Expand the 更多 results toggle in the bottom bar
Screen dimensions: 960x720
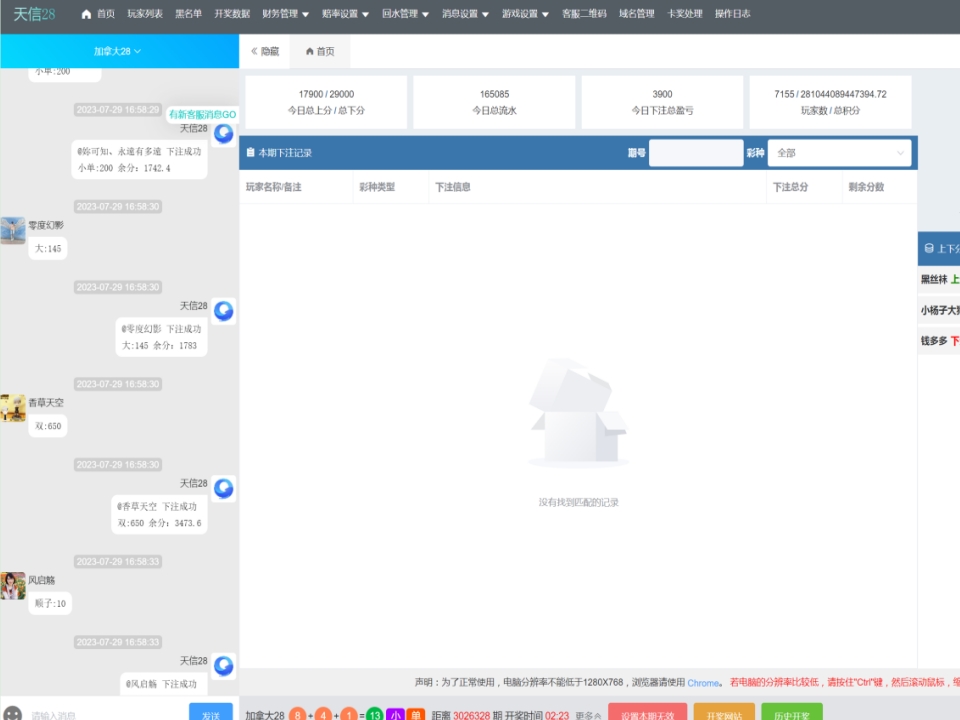pyautogui.click(x=588, y=715)
